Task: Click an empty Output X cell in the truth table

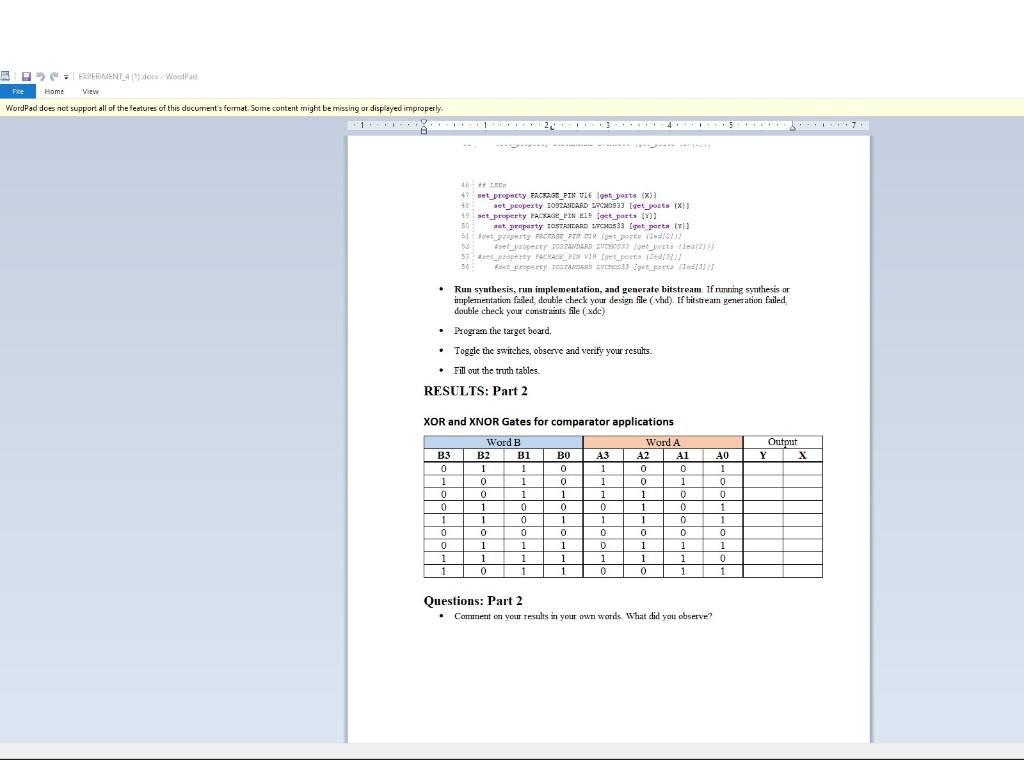Action: pos(803,467)
